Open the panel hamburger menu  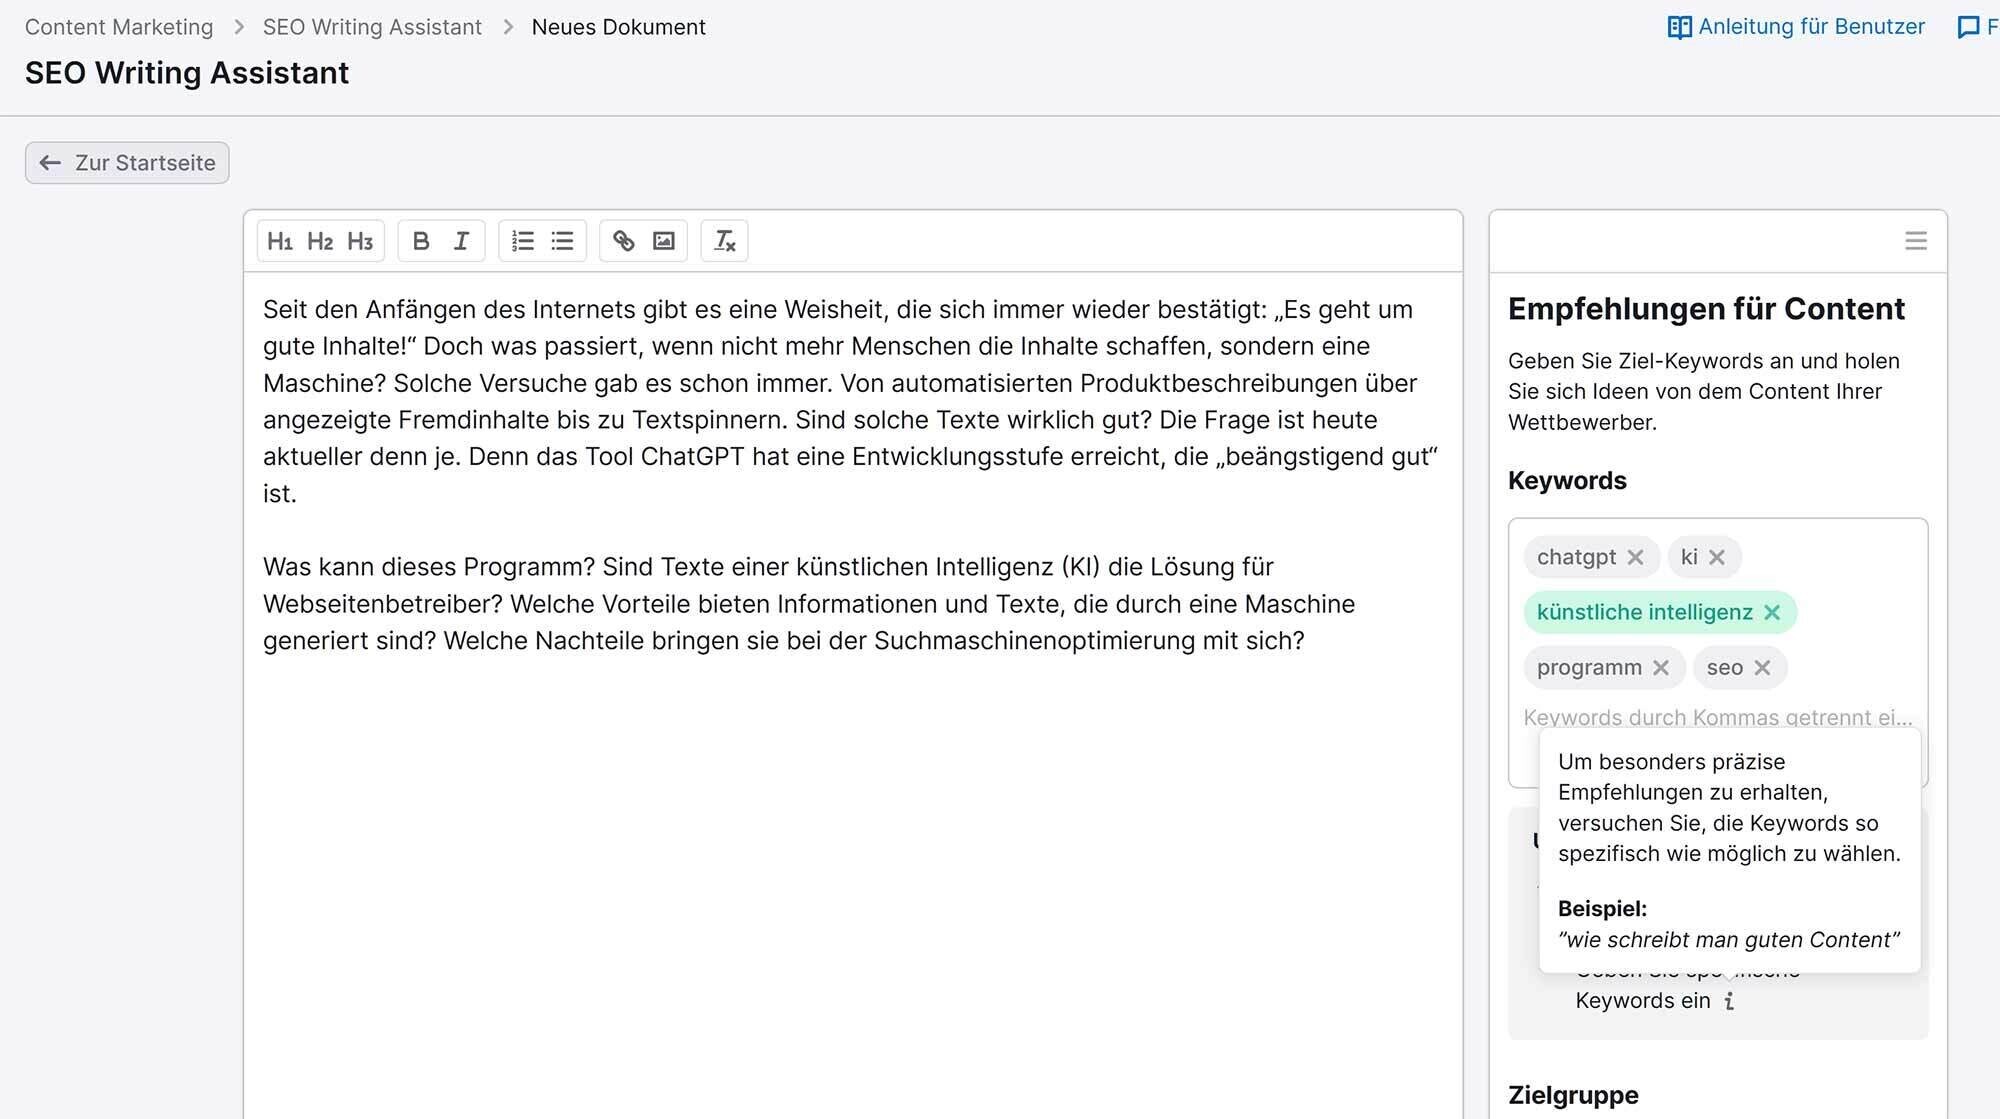click(x=1916, y=240)
